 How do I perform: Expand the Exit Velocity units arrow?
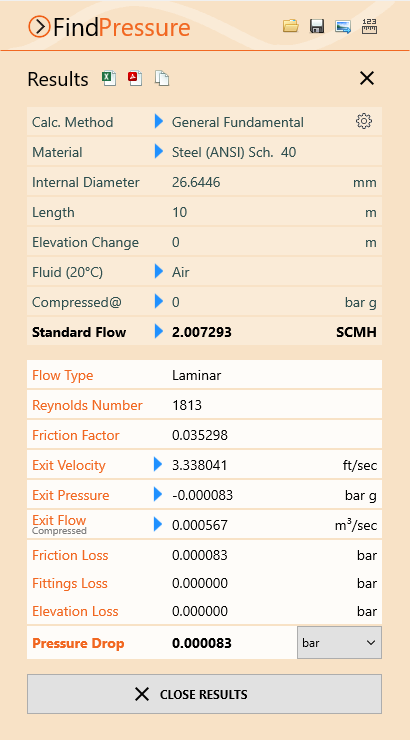click(158, 464)
